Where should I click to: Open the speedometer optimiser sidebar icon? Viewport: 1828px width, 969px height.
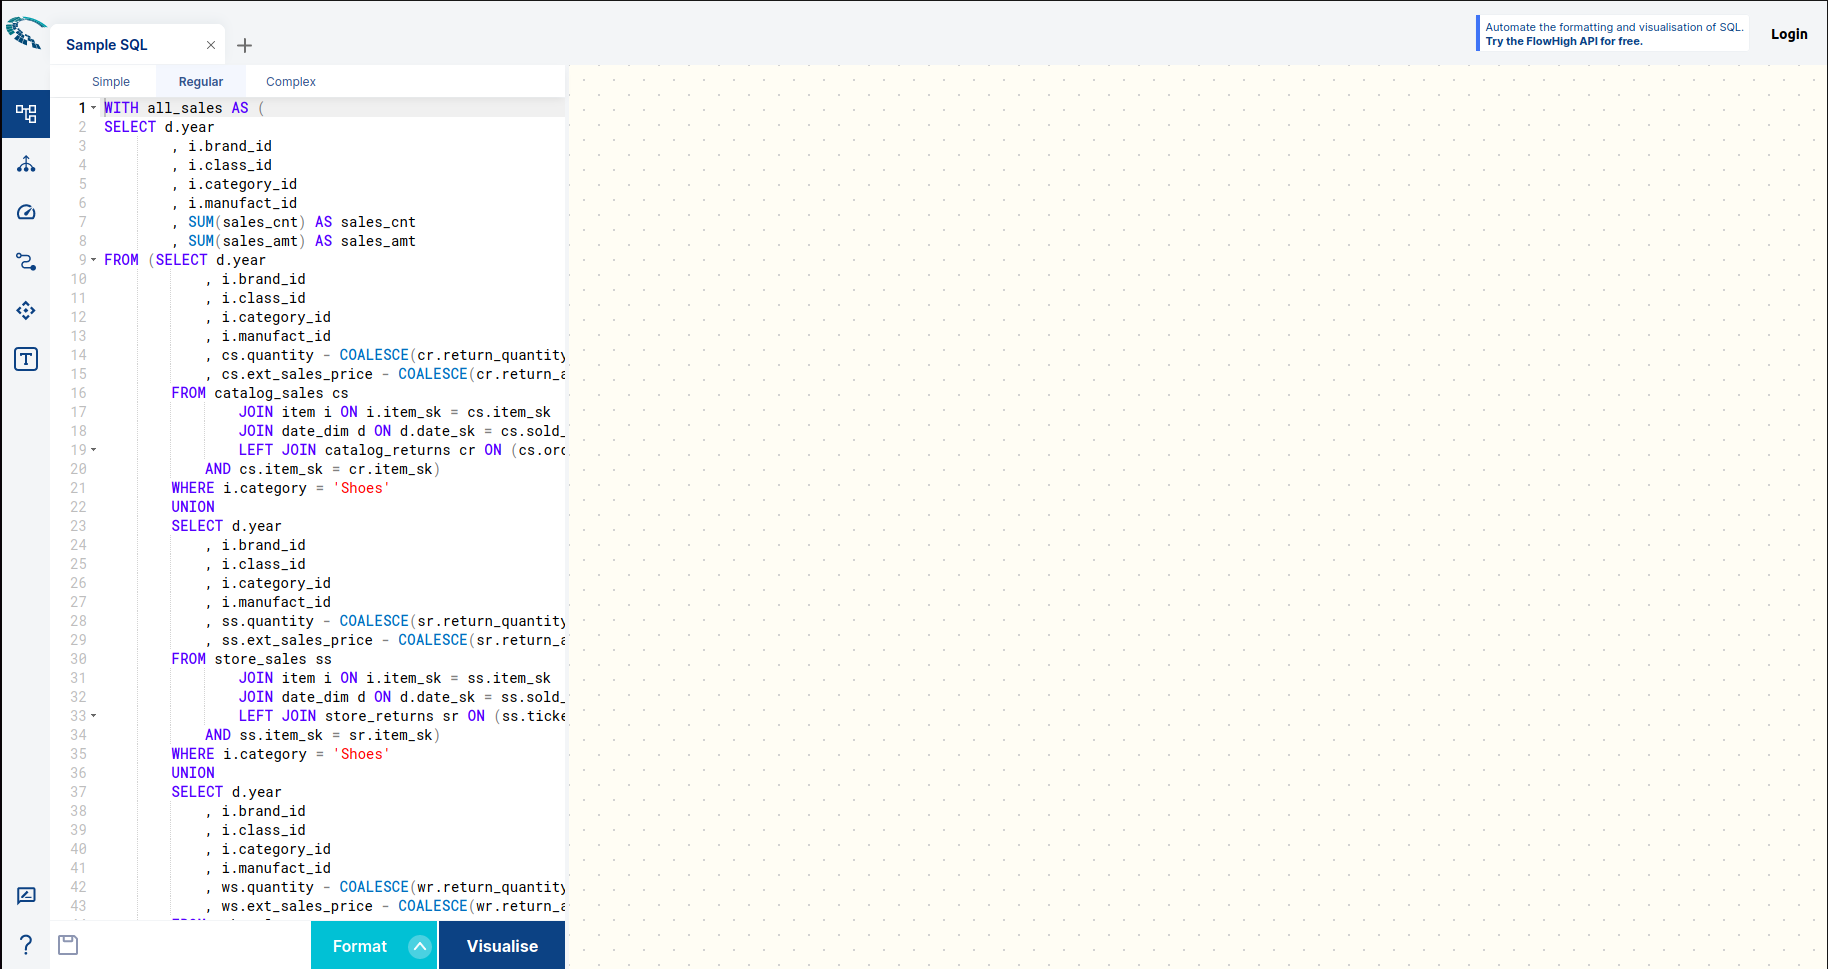(x=26, y=212)
